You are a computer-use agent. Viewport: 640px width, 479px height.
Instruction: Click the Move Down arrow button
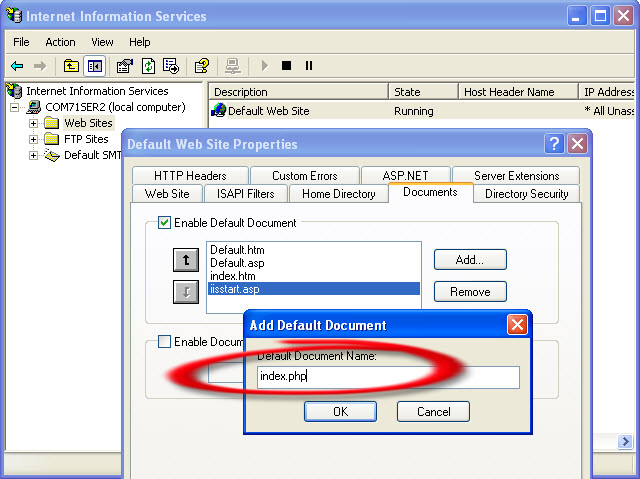(x=186, y=292)
